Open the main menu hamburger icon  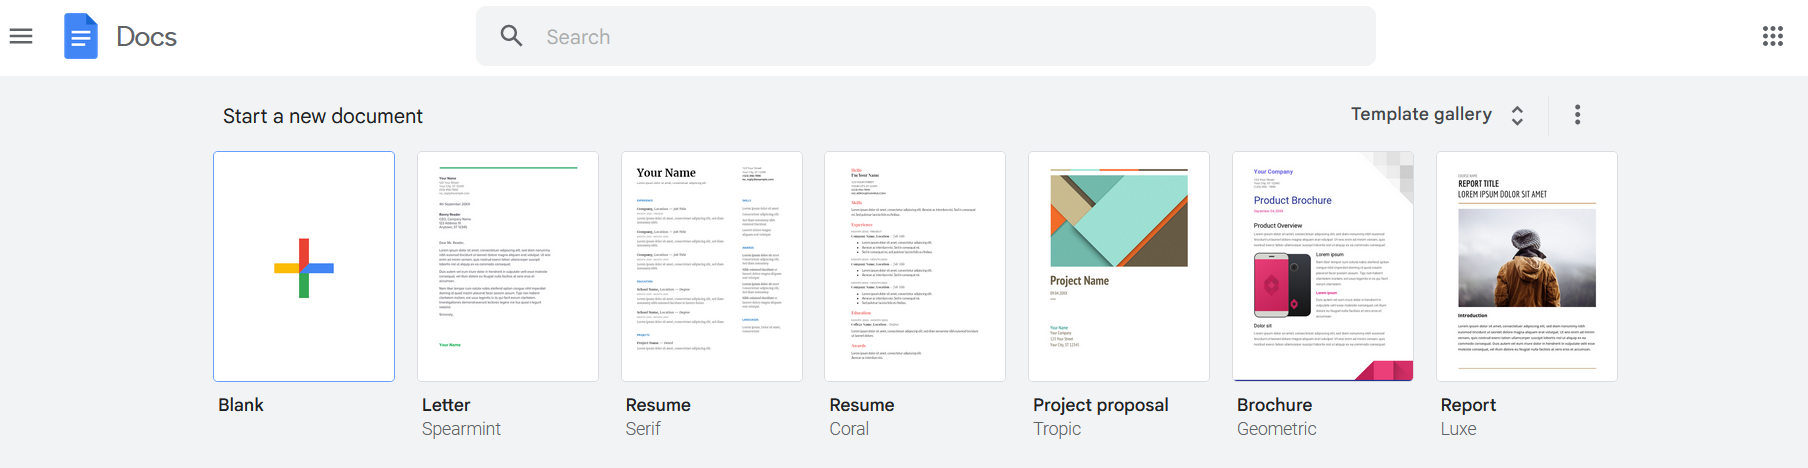21,37
